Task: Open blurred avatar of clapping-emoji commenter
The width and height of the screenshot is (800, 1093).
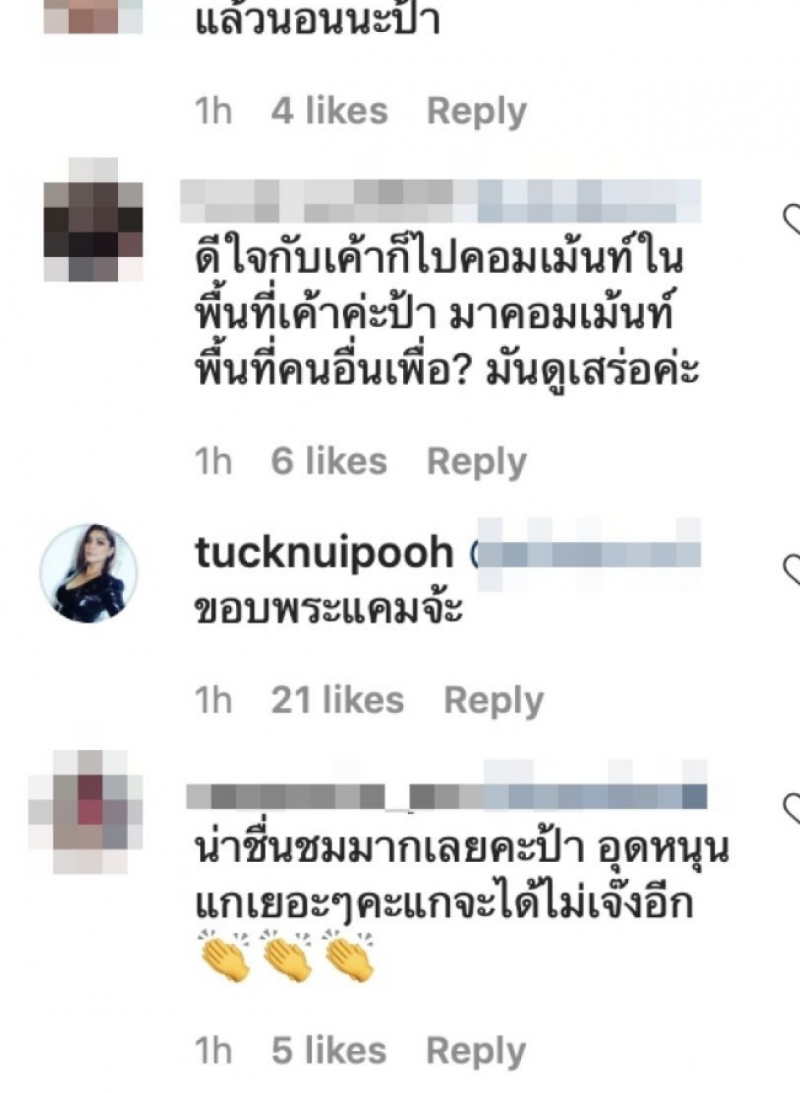Action: coord(86,812)
